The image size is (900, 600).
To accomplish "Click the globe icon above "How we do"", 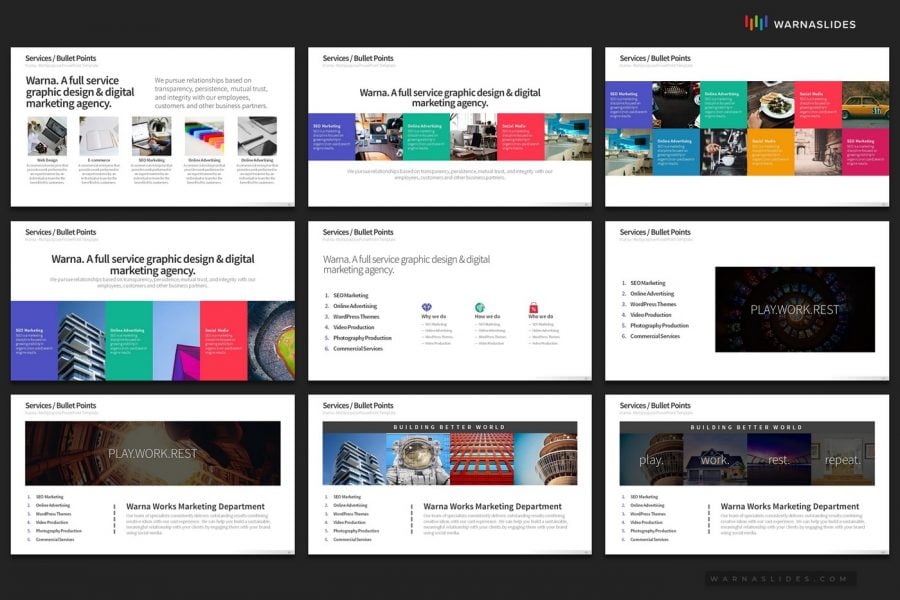I will coord(478,305).
